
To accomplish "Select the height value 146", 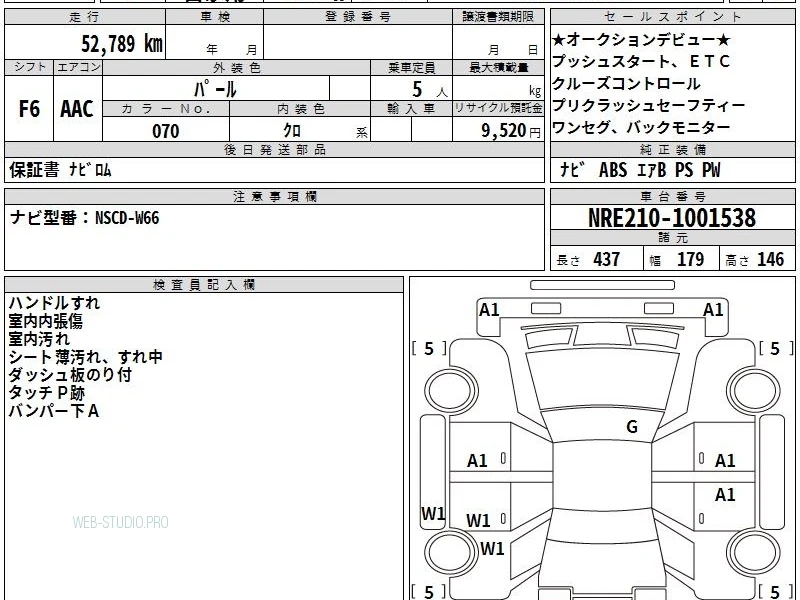I will [x=770, y=259].
